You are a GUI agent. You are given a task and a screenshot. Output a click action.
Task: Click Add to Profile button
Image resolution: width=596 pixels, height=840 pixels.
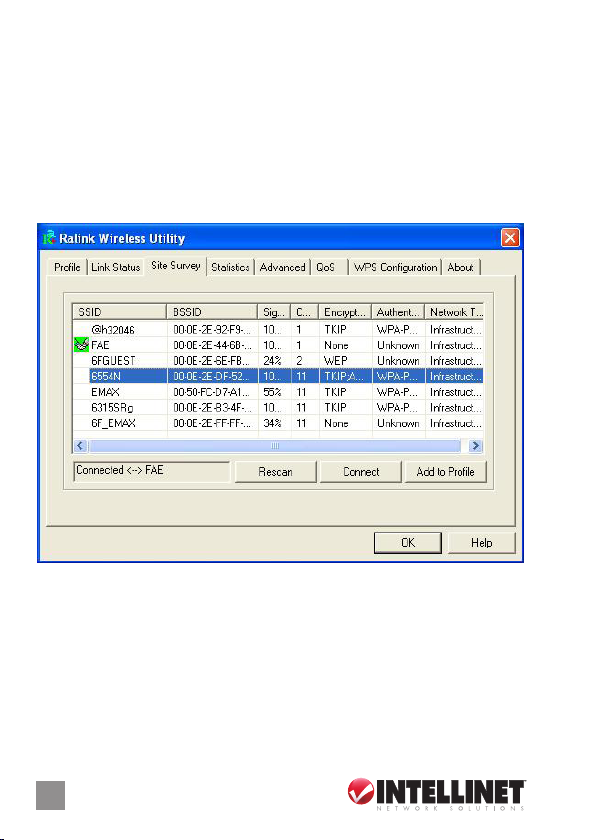tap(446, 472)
